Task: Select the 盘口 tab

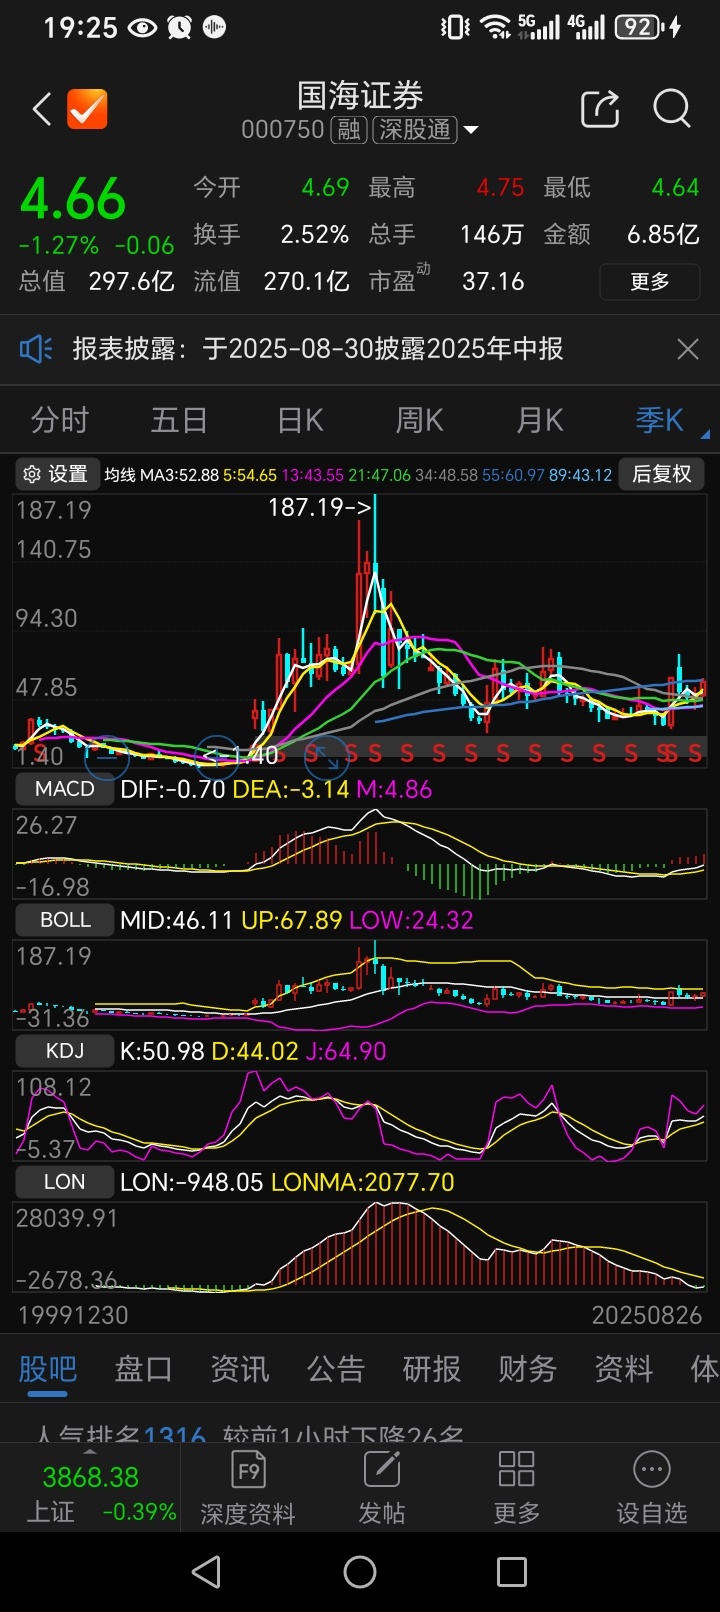Action: click(144, 1369)
